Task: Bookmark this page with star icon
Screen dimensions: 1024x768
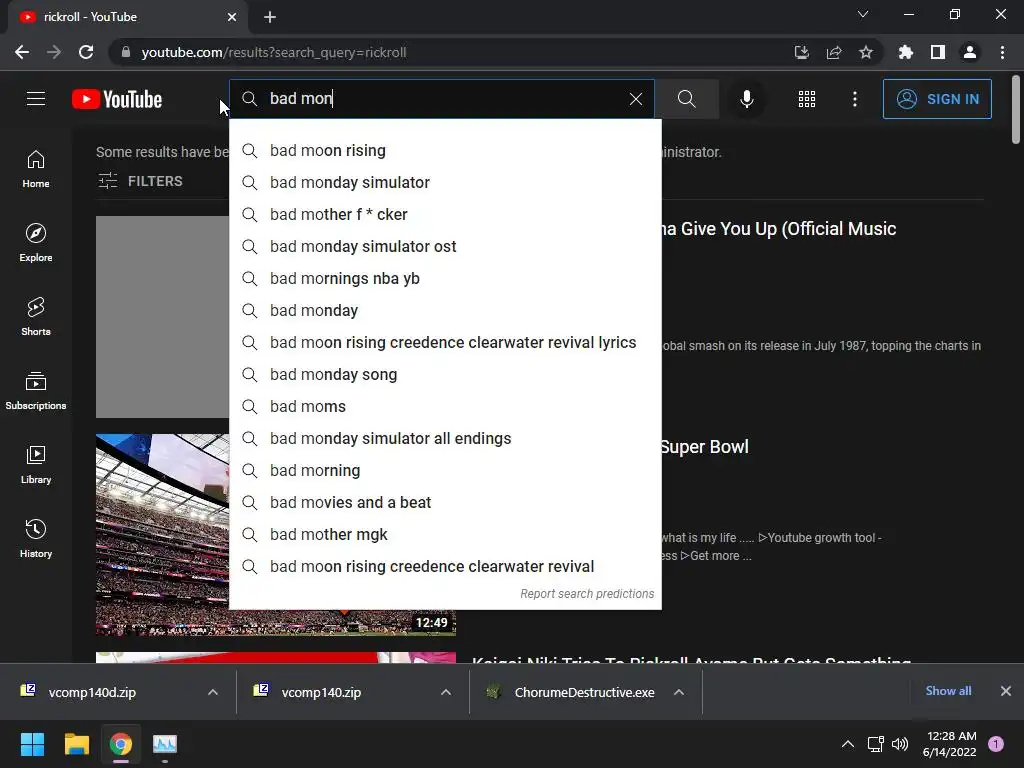Action: pos(866,52)
